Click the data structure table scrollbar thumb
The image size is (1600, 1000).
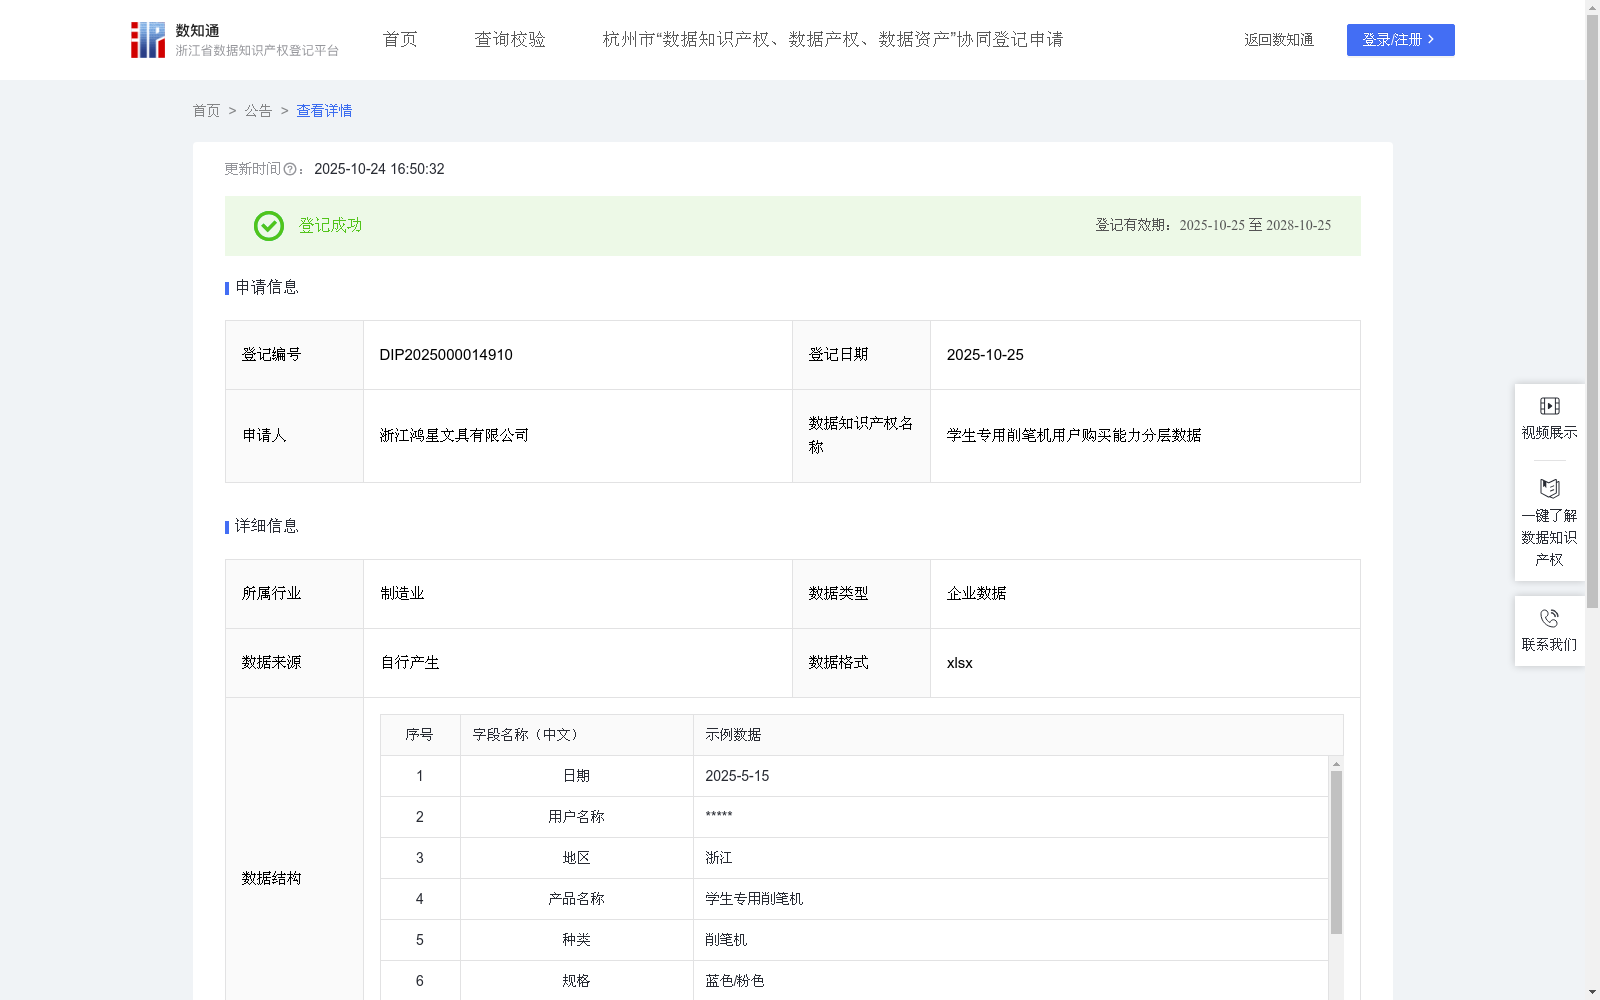[x=1336, y=852]
